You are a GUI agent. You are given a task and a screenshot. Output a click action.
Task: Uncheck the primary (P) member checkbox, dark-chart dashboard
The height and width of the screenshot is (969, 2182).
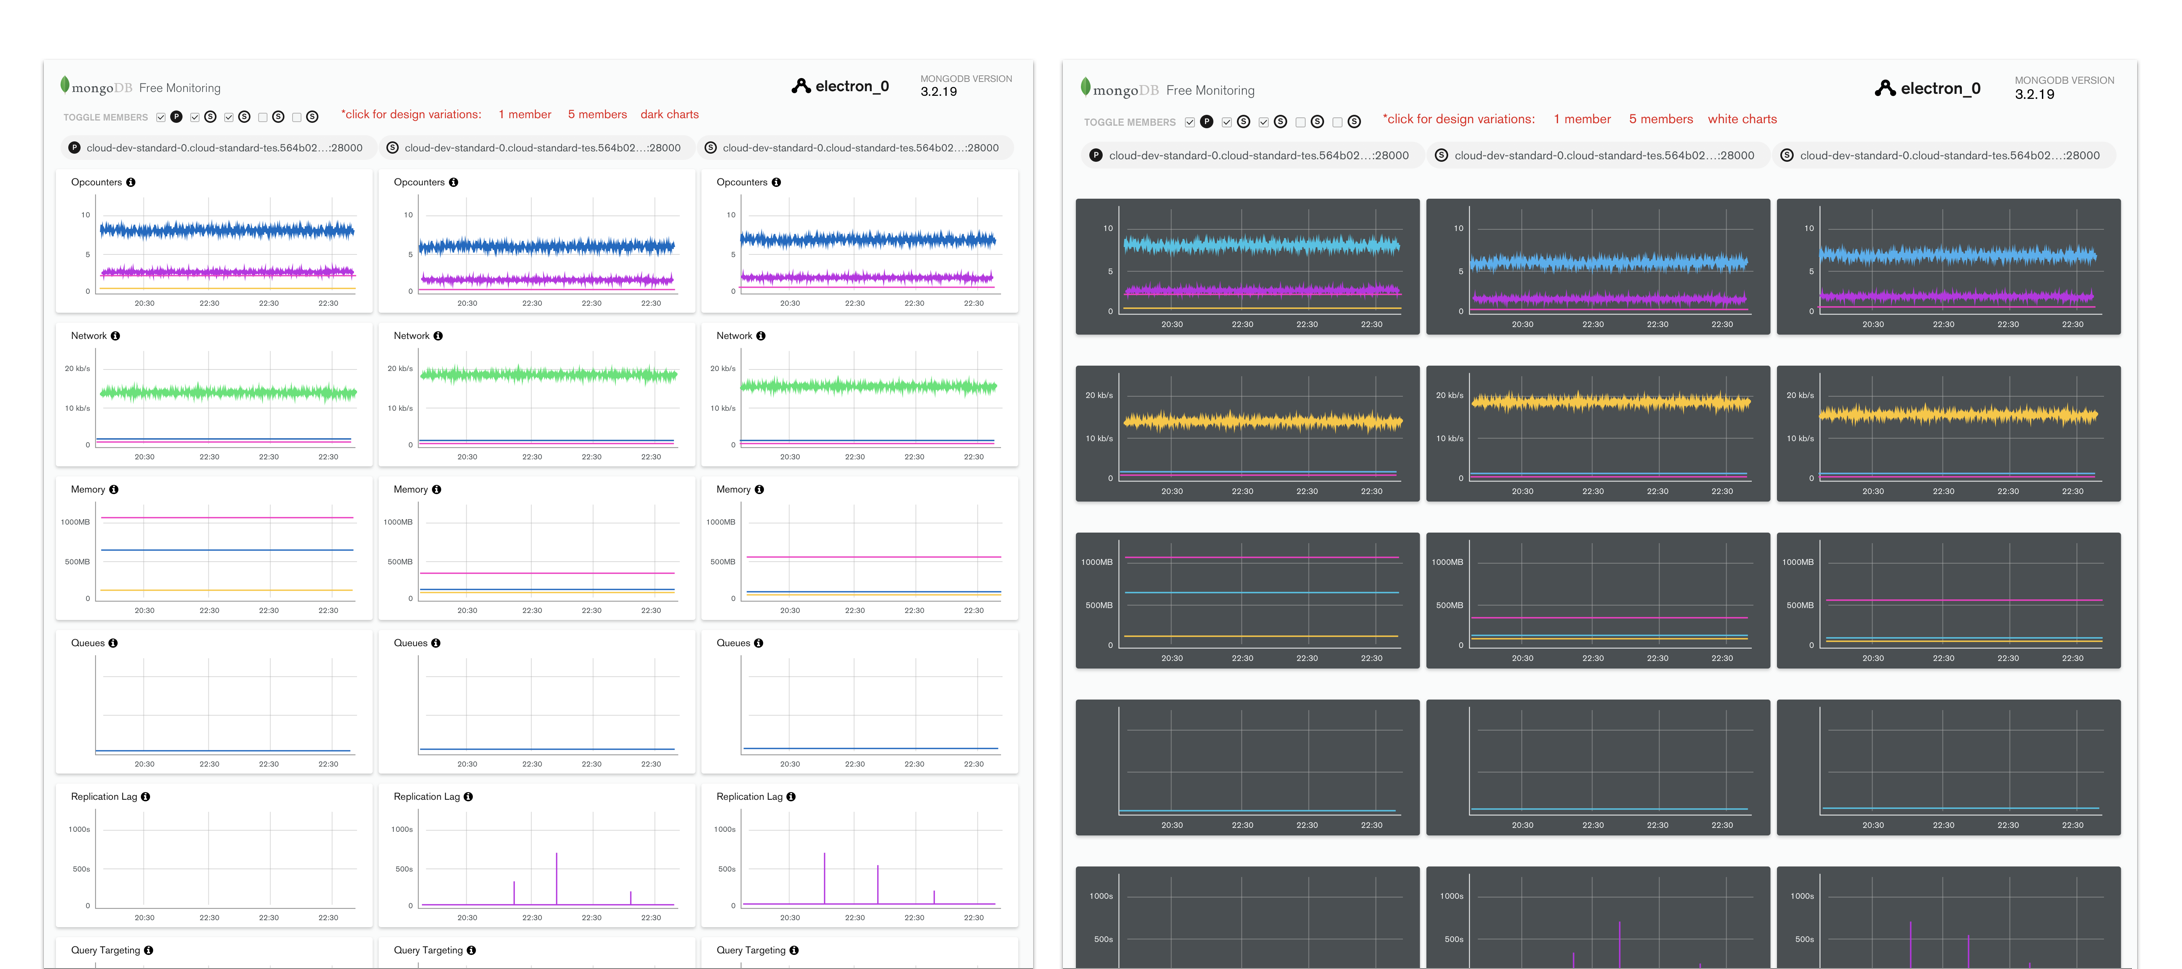(x=1190, y=123)
